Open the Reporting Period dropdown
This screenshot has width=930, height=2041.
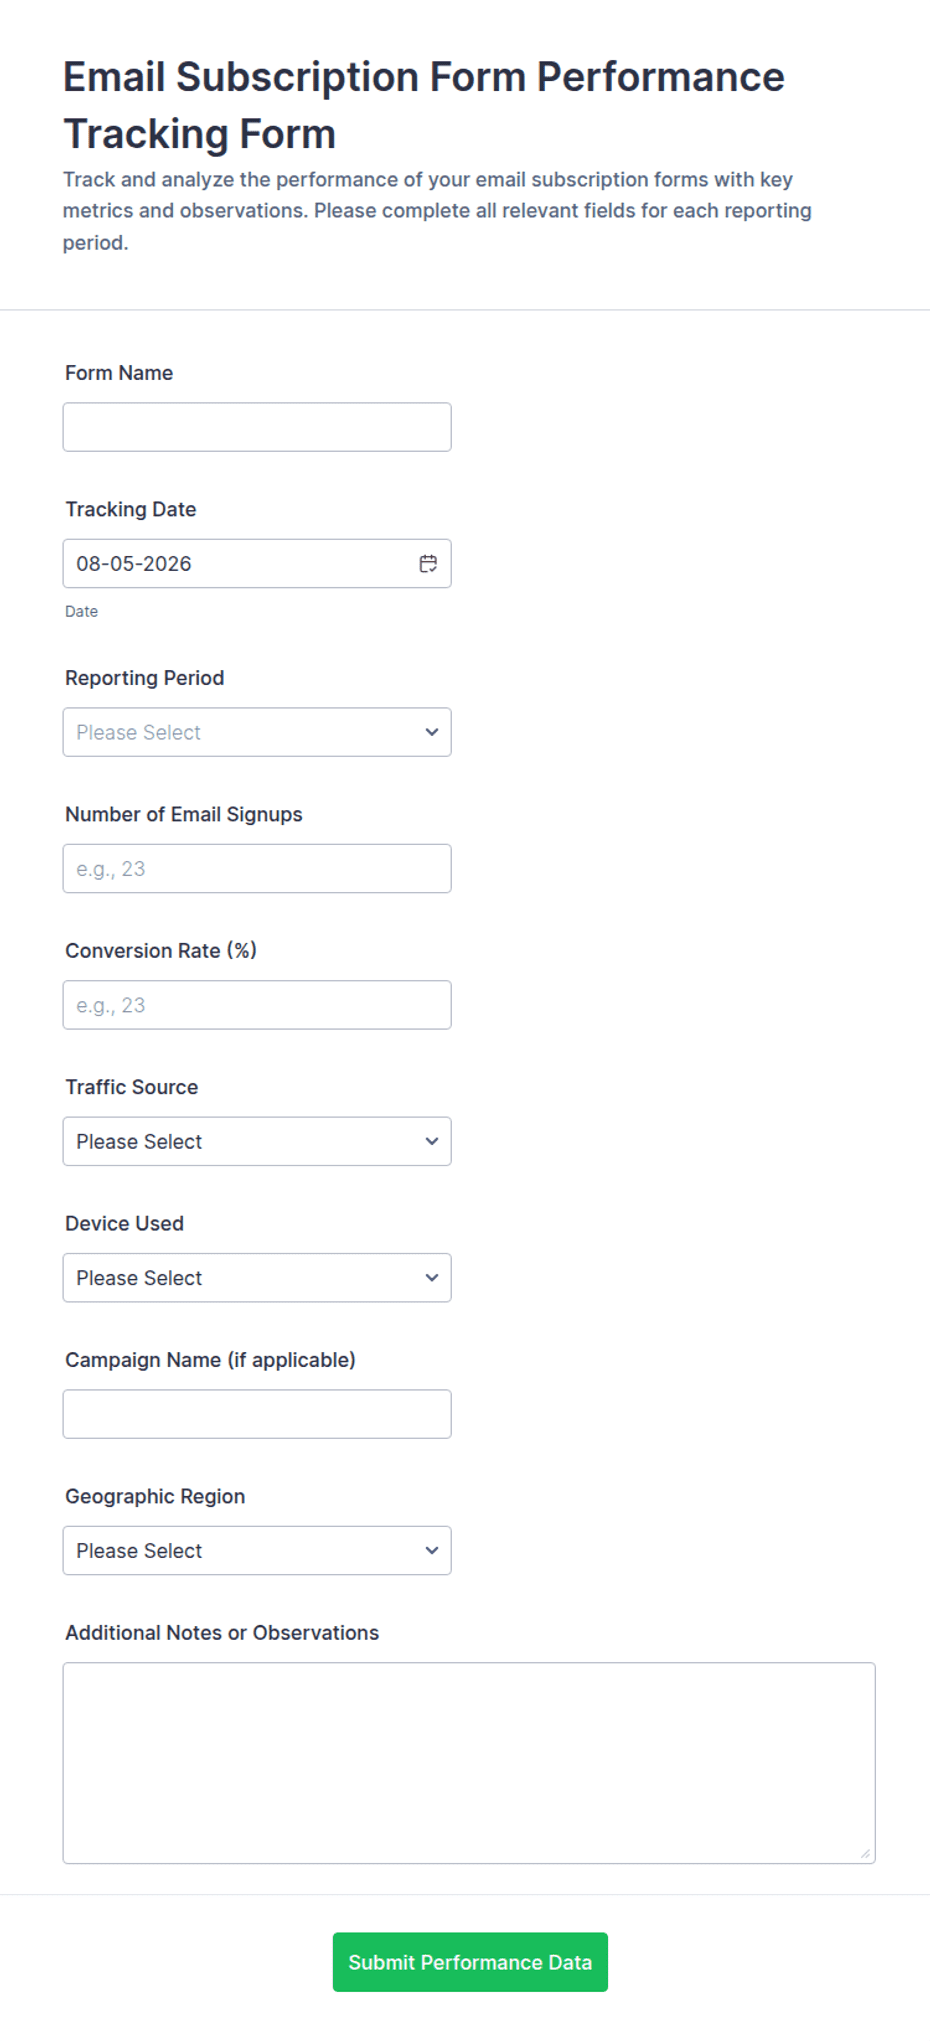[257, 732]
